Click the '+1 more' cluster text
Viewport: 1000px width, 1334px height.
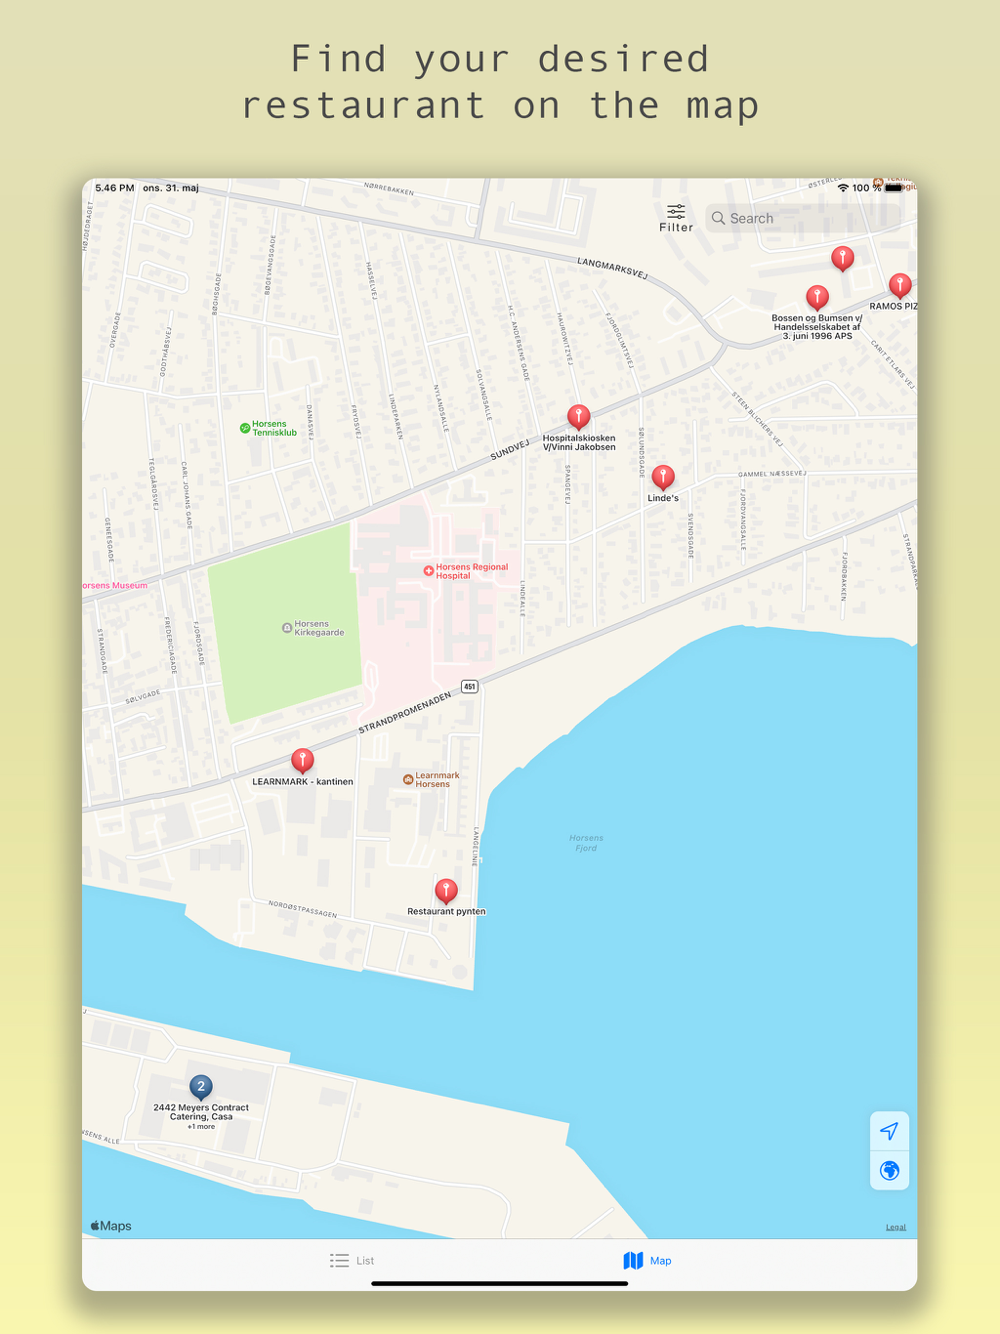coord(201,1126)
